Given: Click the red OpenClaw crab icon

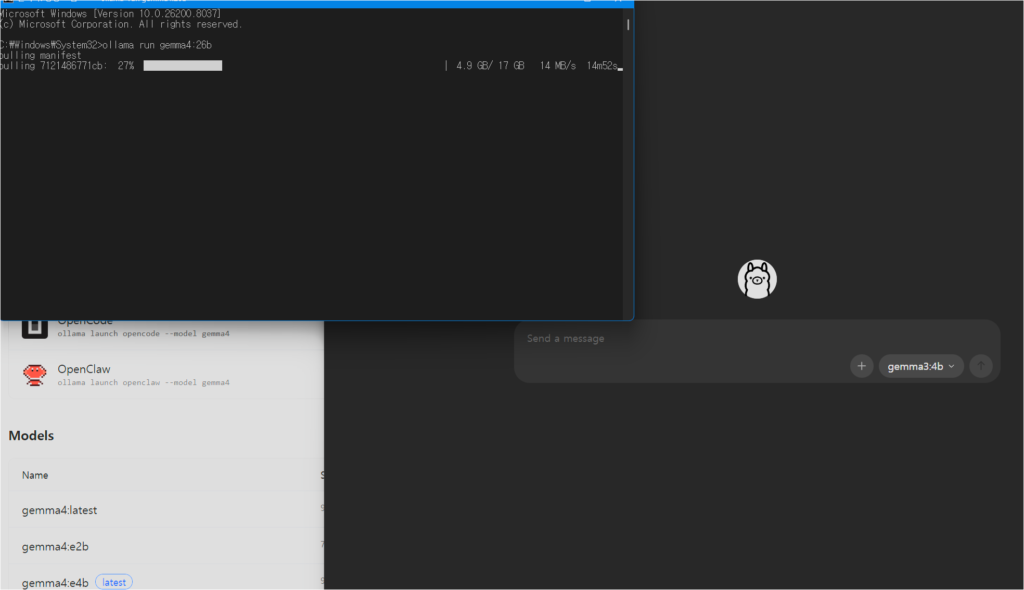Looking at the screenshot, I should 35,375.
